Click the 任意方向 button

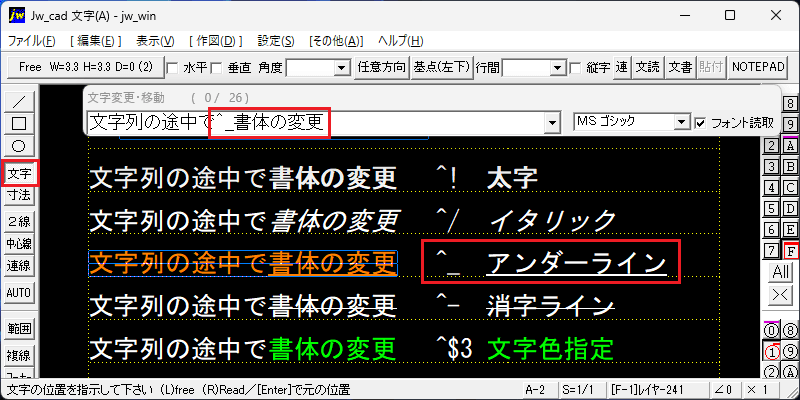(382, 67)
